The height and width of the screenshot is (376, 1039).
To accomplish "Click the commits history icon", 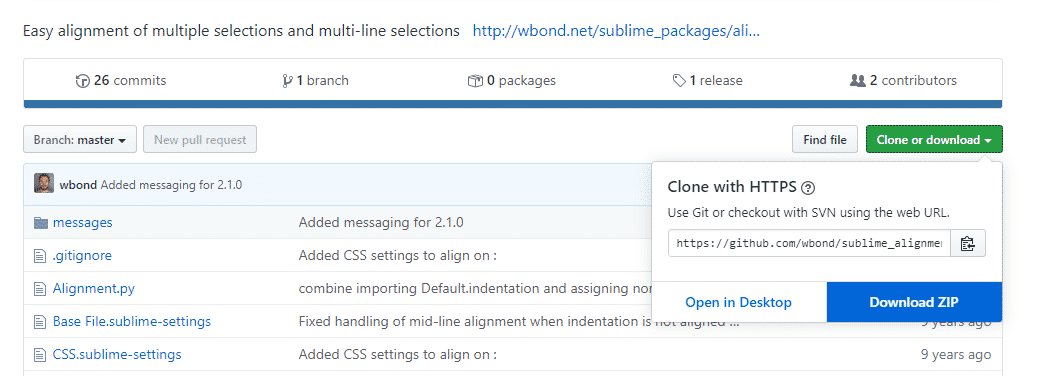I will click(x=83, y=81).
